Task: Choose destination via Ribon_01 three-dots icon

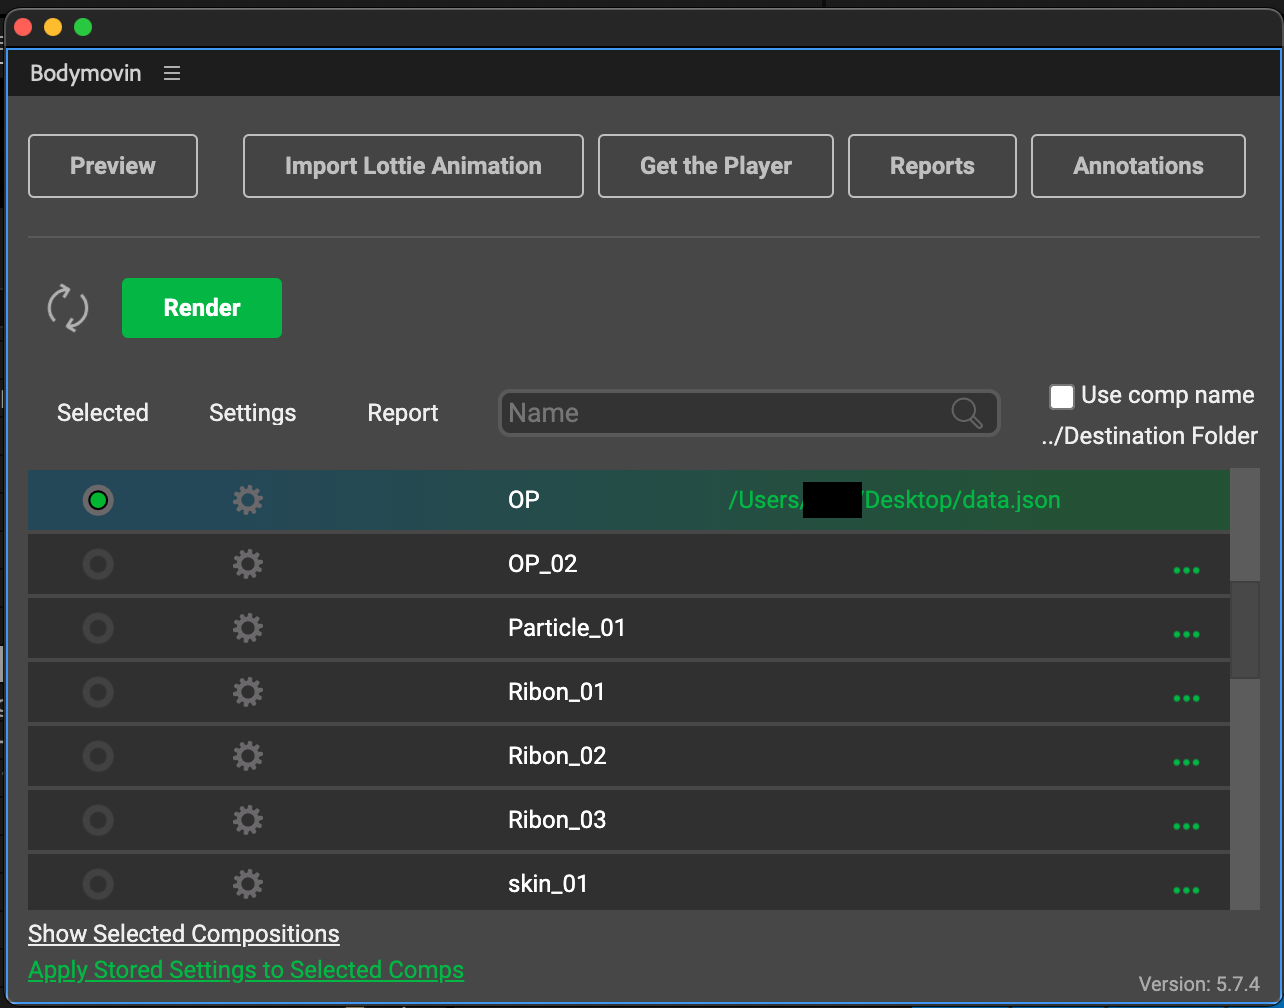Action: tap(1186, 698)
